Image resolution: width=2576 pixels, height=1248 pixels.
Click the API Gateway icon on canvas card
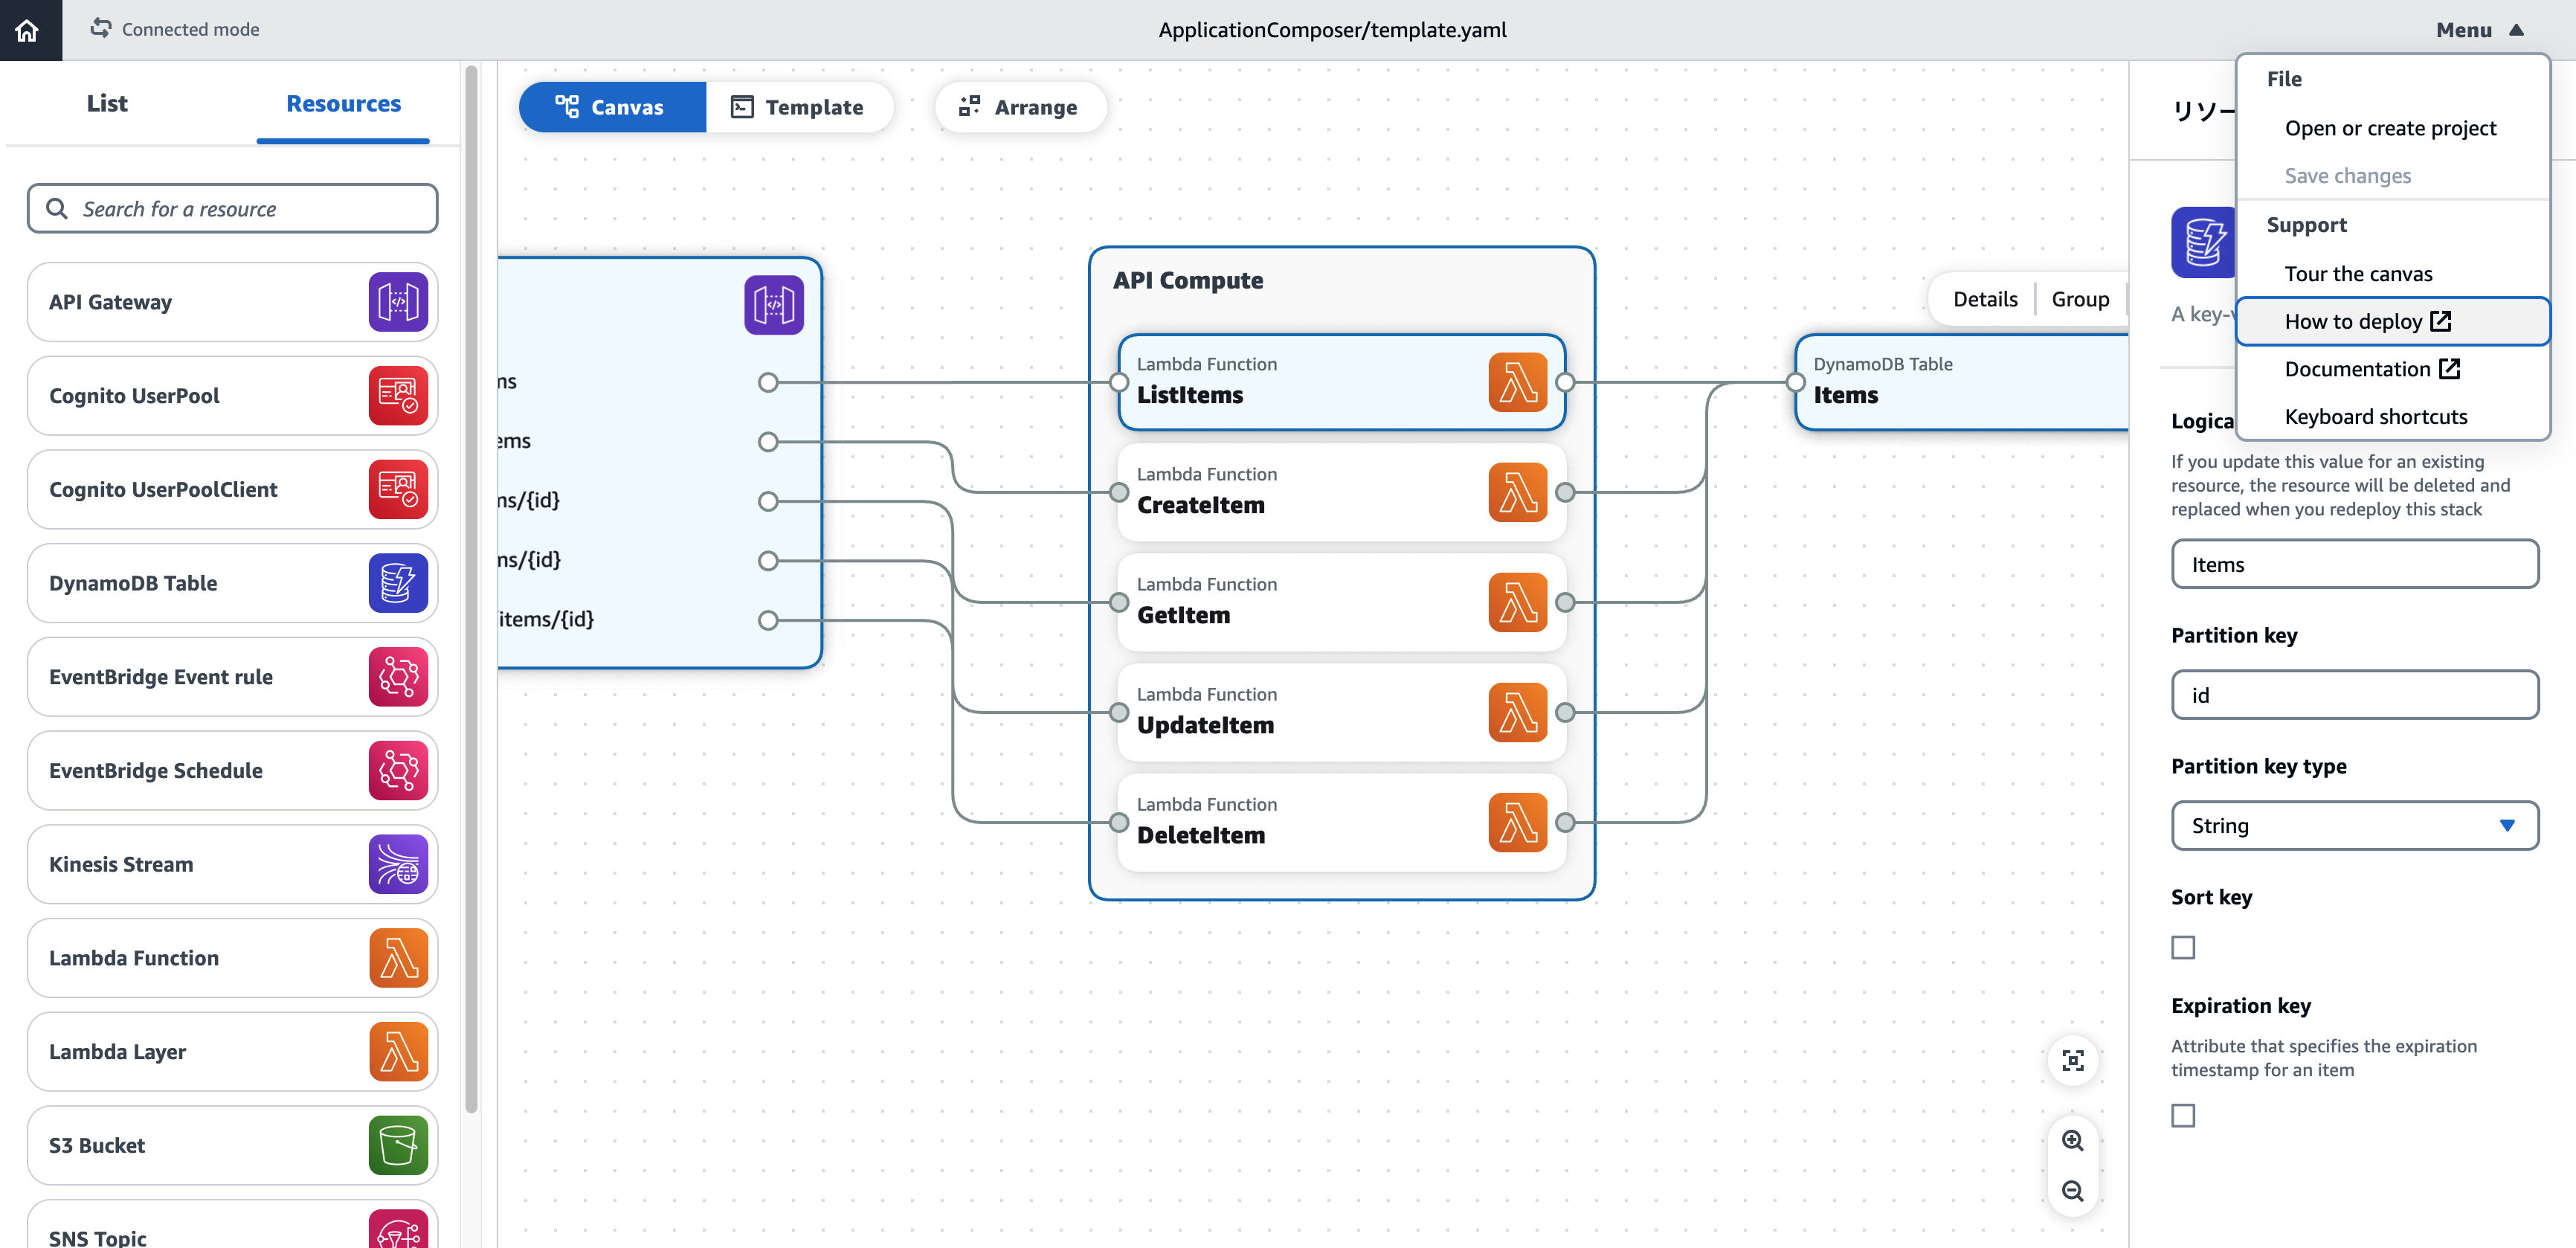(x=774, y=305)
